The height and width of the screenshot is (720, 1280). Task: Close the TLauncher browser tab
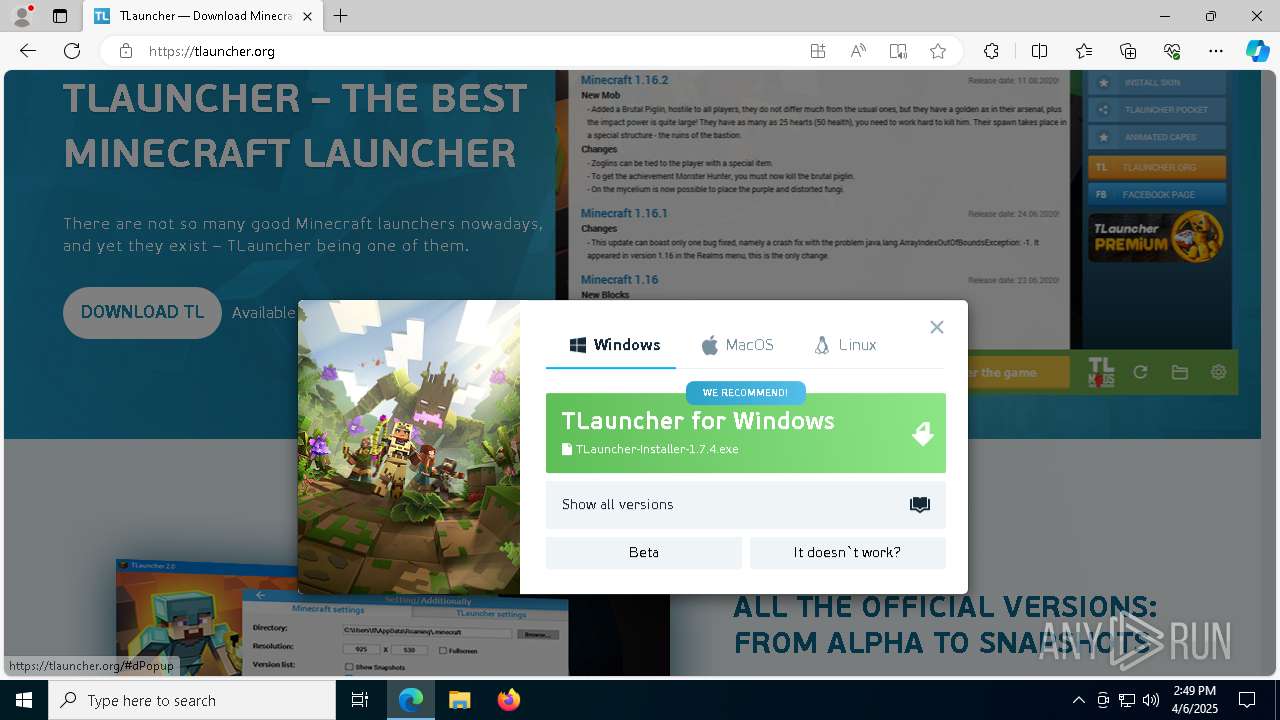307,16
